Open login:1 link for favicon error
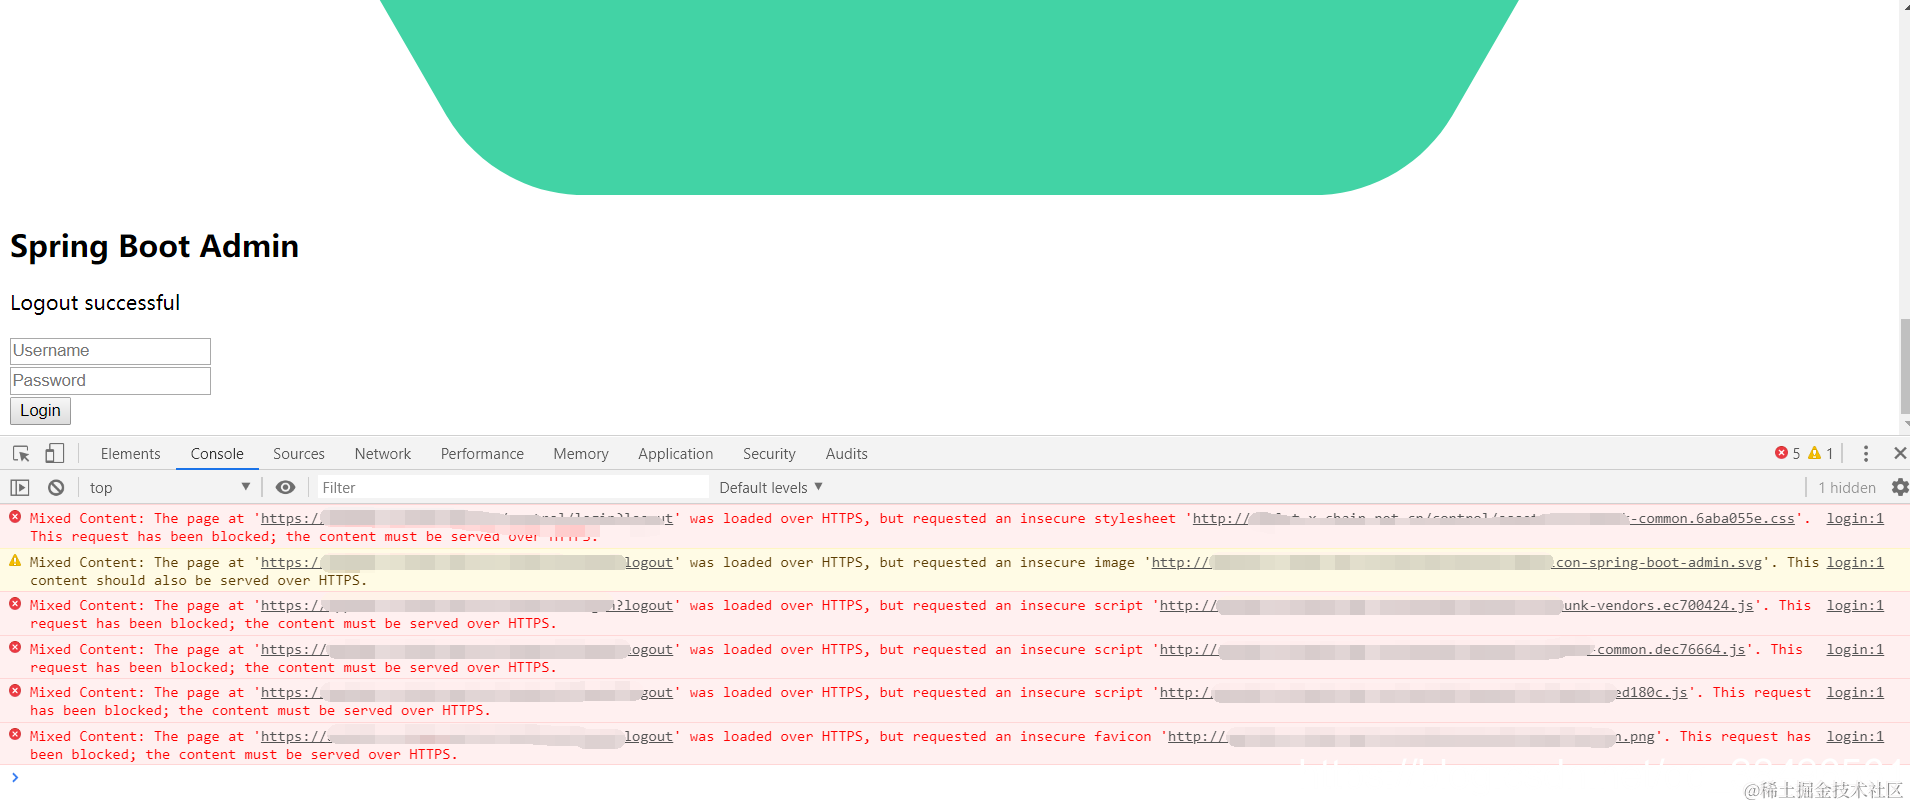 tap(1855, 737)
